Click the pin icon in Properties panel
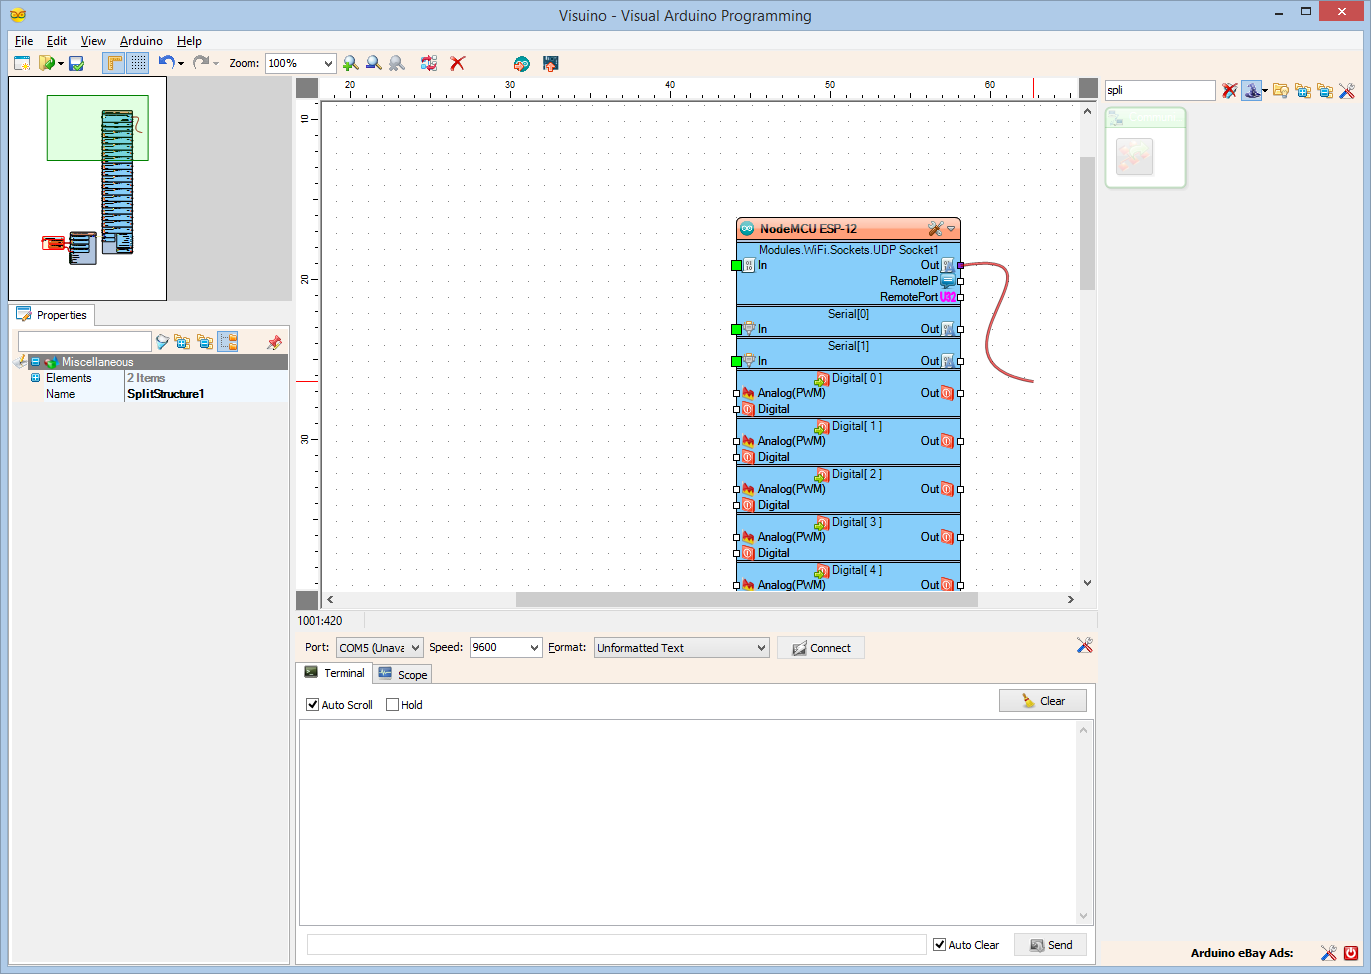1371x974 pixels. [274, 342]
